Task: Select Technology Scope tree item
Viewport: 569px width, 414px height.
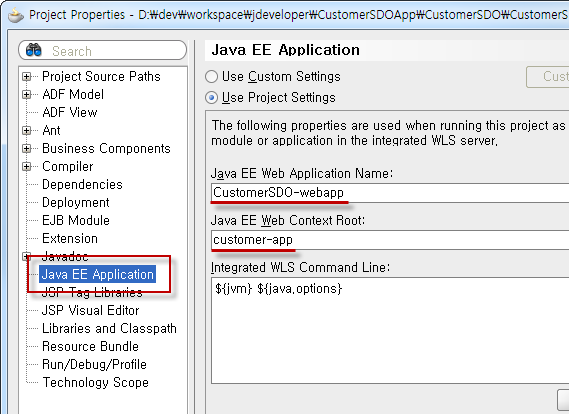Action: coord(95,382)
